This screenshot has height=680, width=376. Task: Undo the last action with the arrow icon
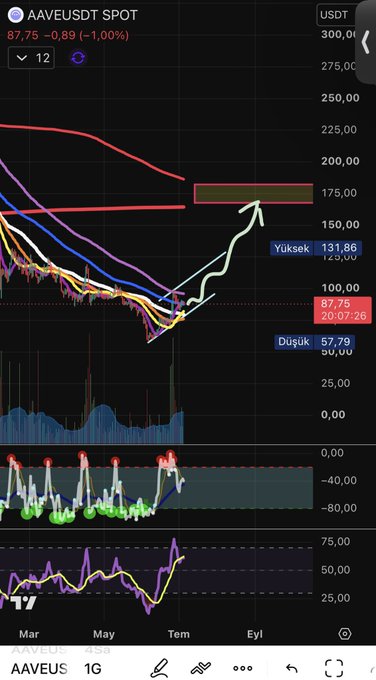(x=292, y=668)
